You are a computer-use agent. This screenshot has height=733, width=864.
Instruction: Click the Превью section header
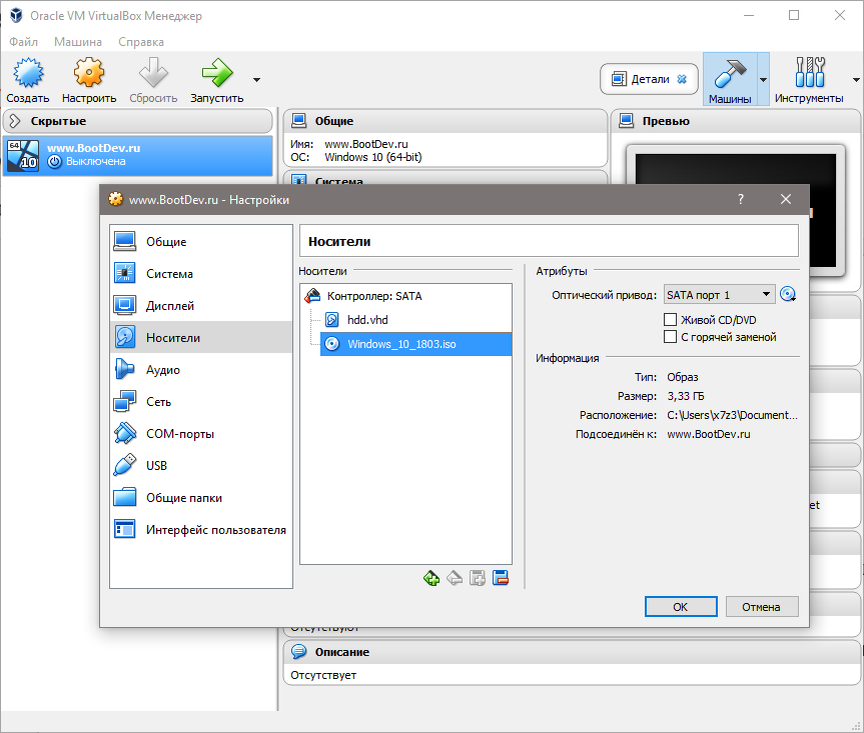coord(736,121)
